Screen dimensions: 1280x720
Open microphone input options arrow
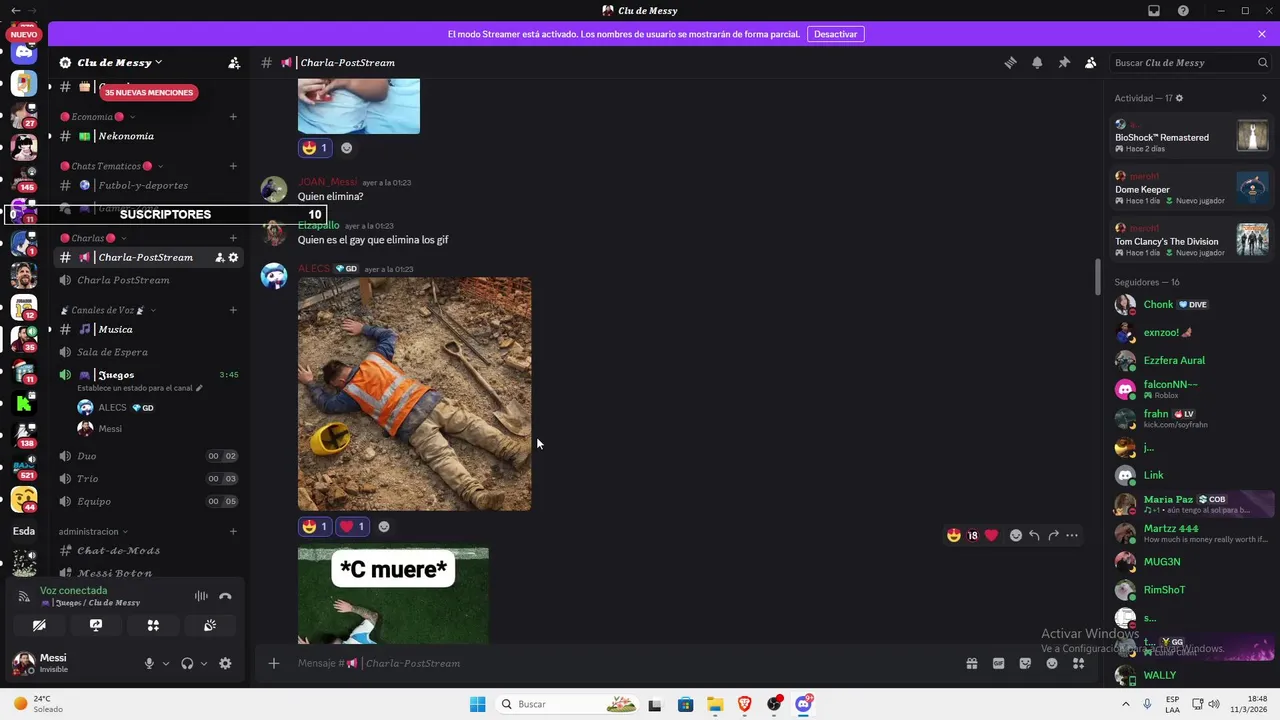(x=166, y=663)
